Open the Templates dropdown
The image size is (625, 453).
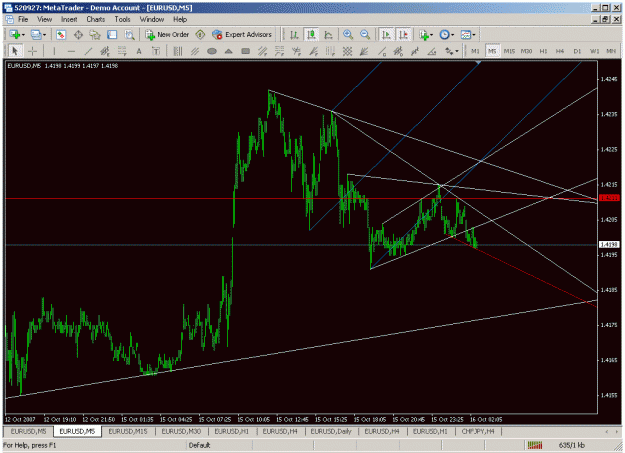(x=468, y=35)
